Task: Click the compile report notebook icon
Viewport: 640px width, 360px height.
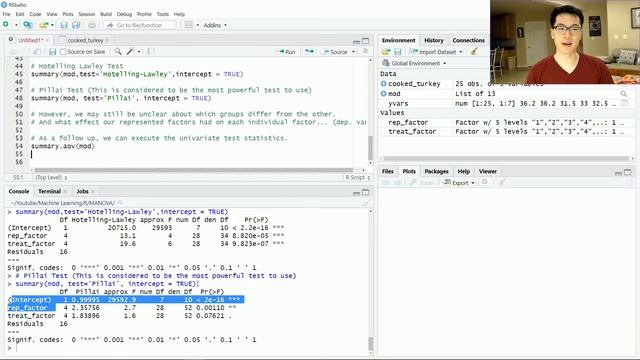Action: 151,51
